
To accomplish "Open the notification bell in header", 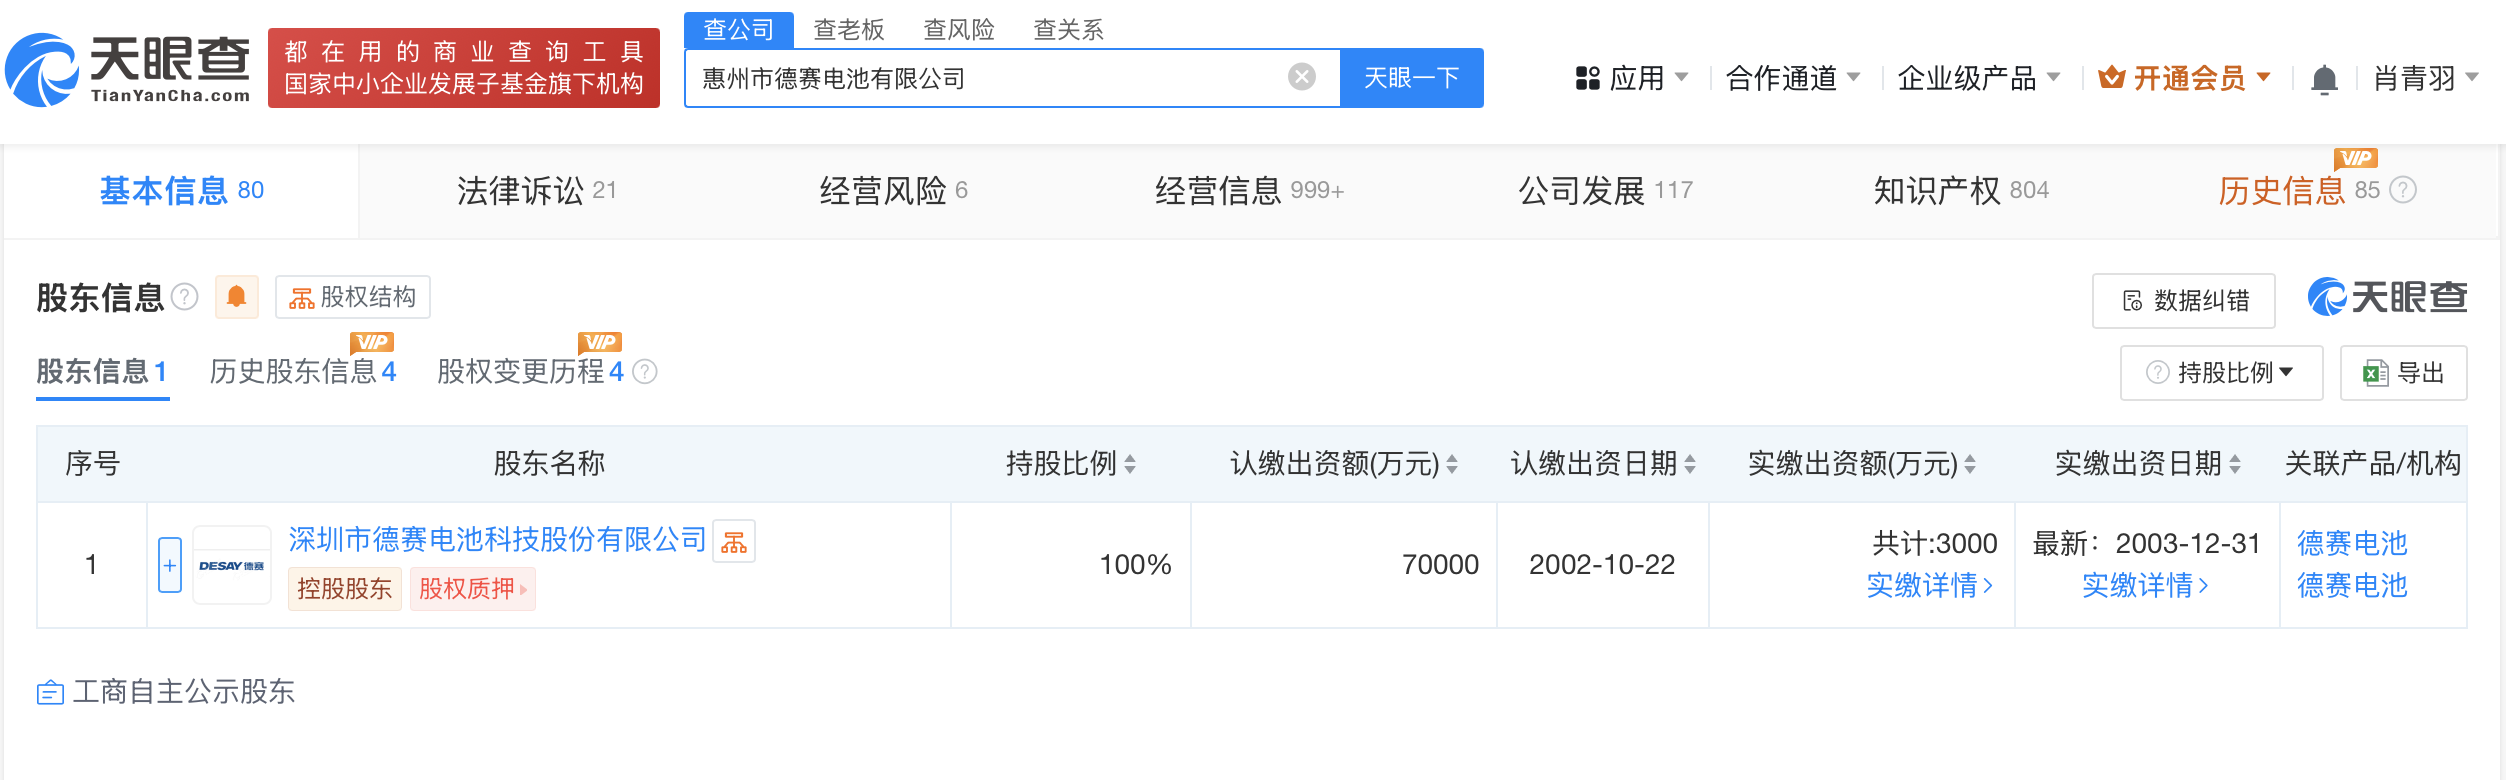I will point(2324,79).
